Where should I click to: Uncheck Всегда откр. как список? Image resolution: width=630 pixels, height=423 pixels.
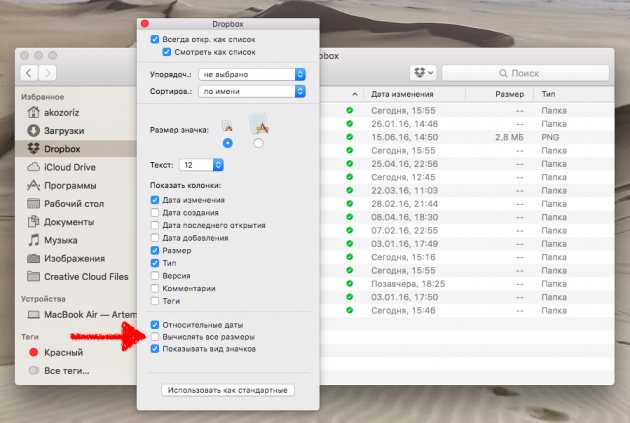155,39
